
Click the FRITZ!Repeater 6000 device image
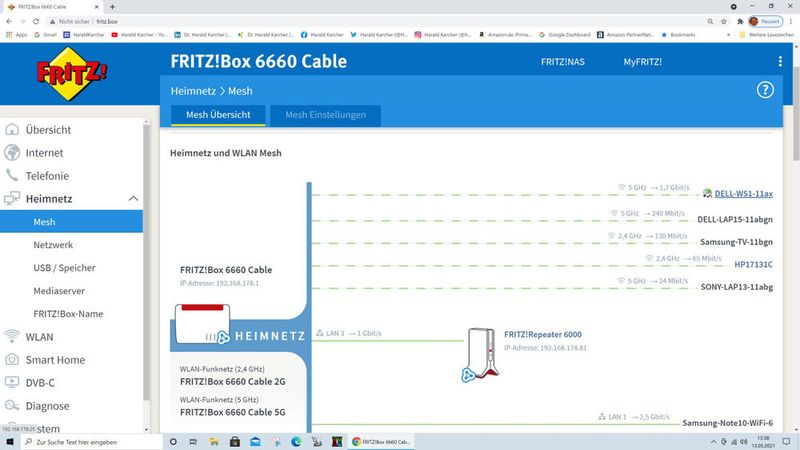pos(482,353)
